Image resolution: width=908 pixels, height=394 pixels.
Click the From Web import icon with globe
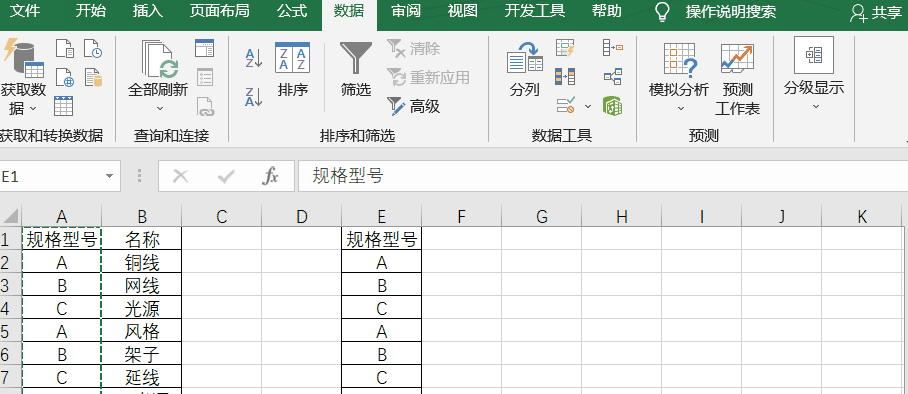click(x=65, y=77)
